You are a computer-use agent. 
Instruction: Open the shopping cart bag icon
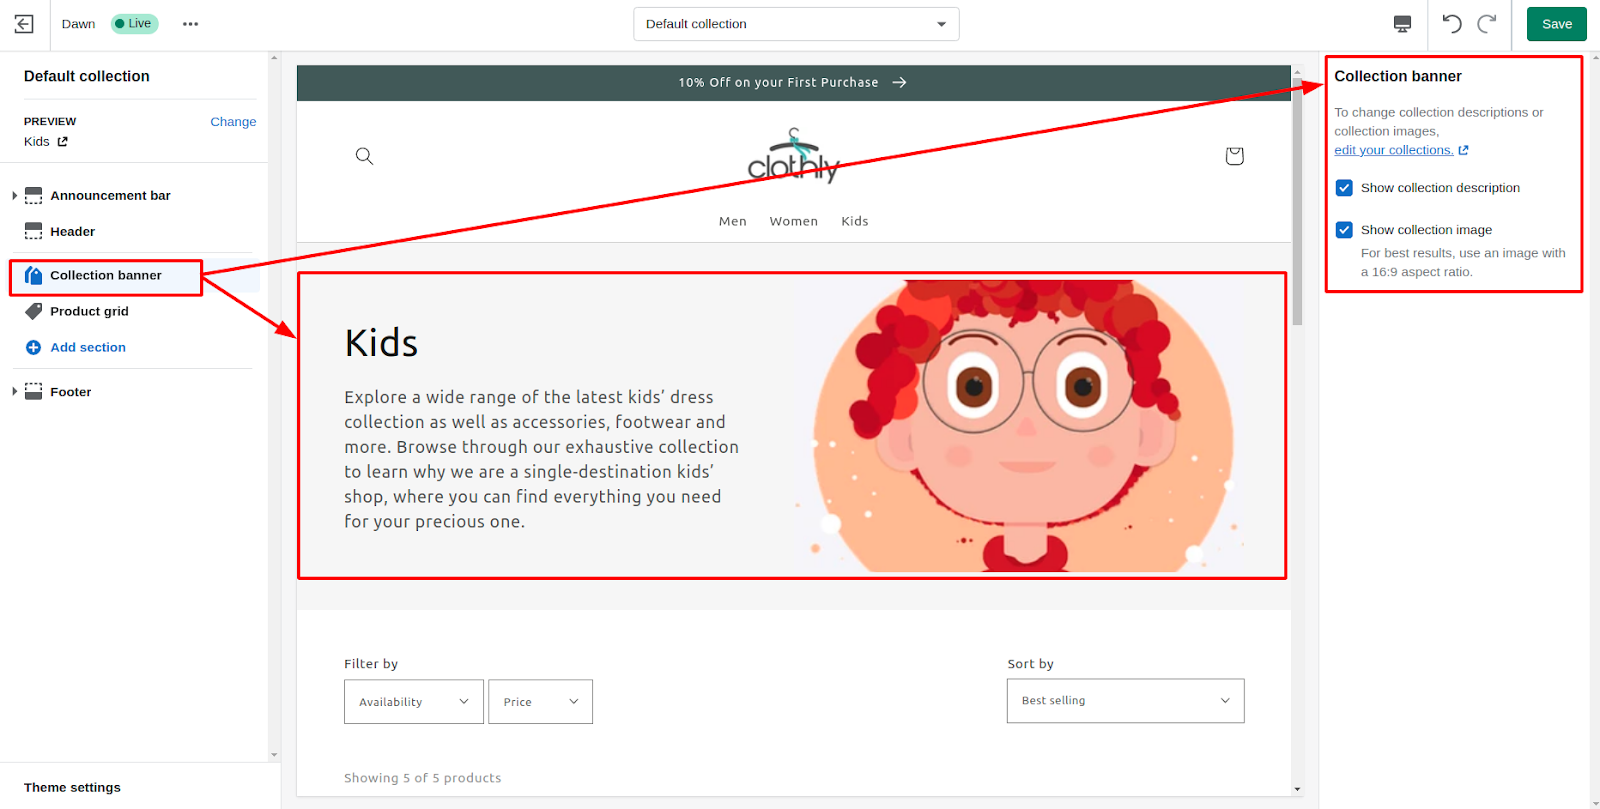coord(1234,155)
